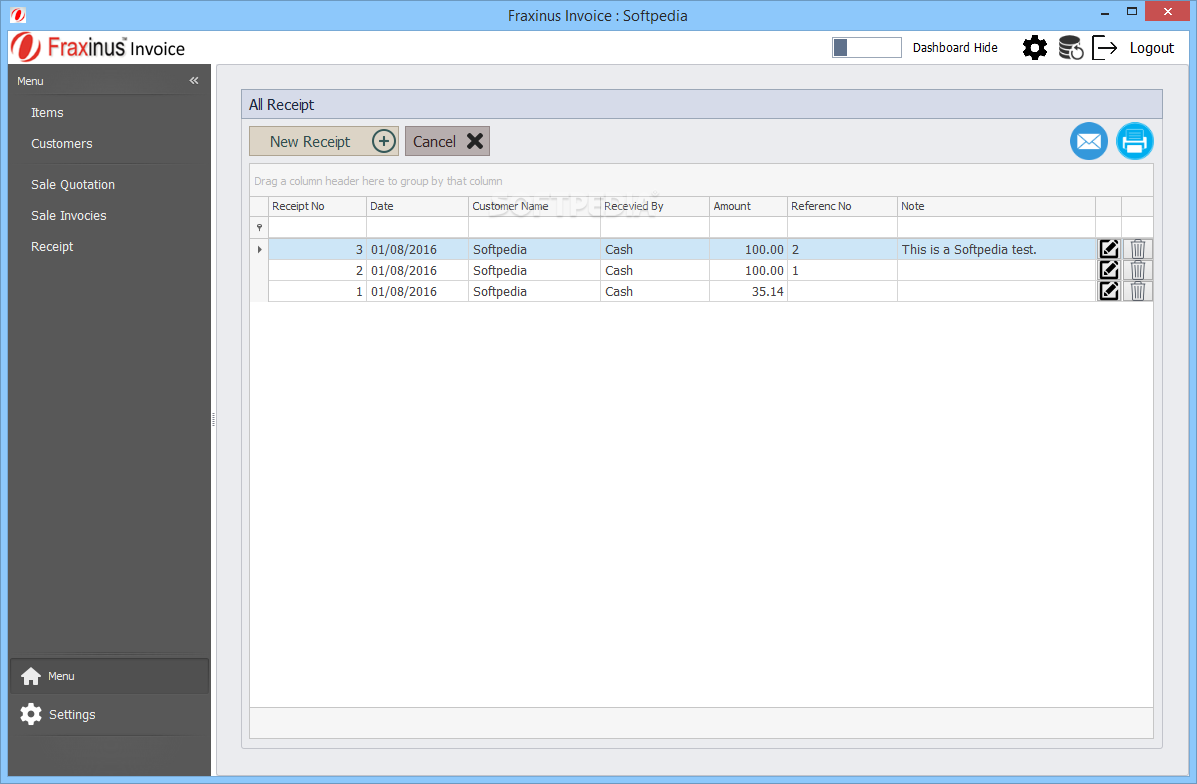Delete receipt number 2 with trash icon

coord(1137,270)
